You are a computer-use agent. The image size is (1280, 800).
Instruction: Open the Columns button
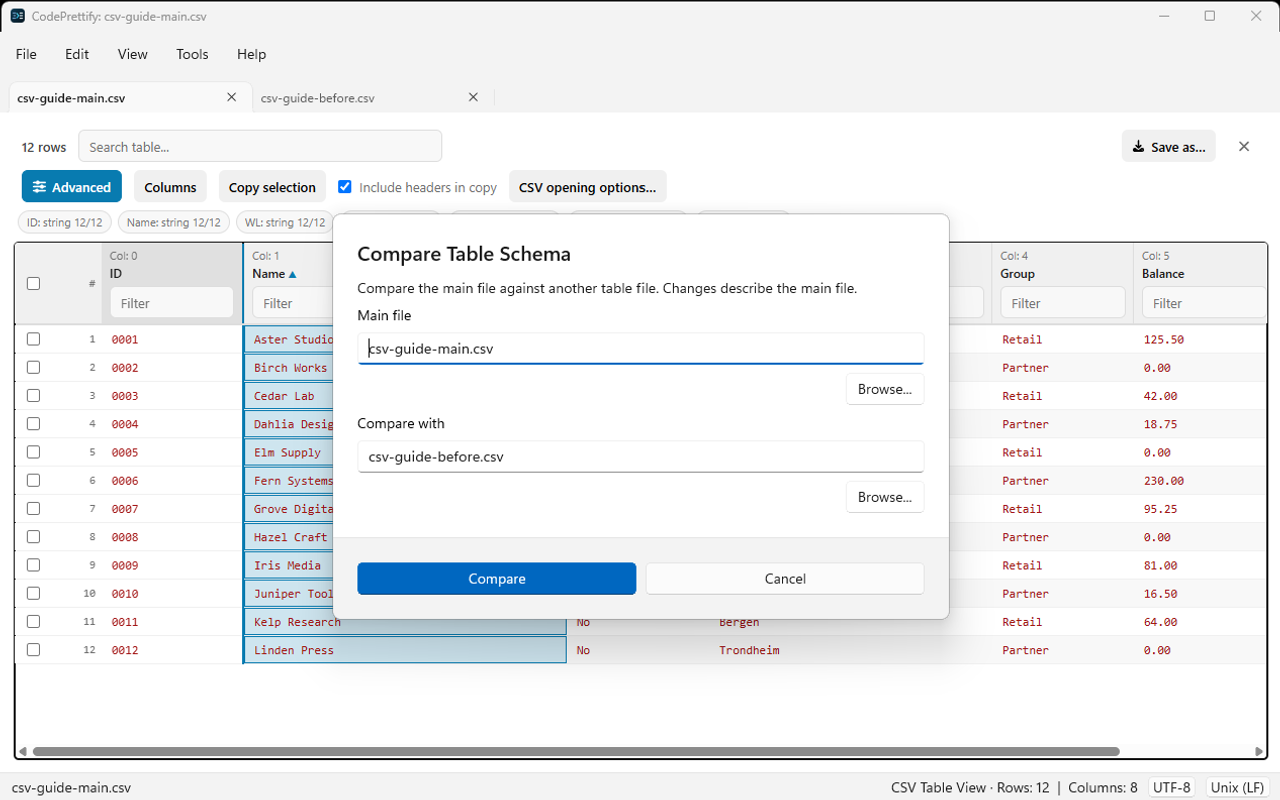pos(170,187)
